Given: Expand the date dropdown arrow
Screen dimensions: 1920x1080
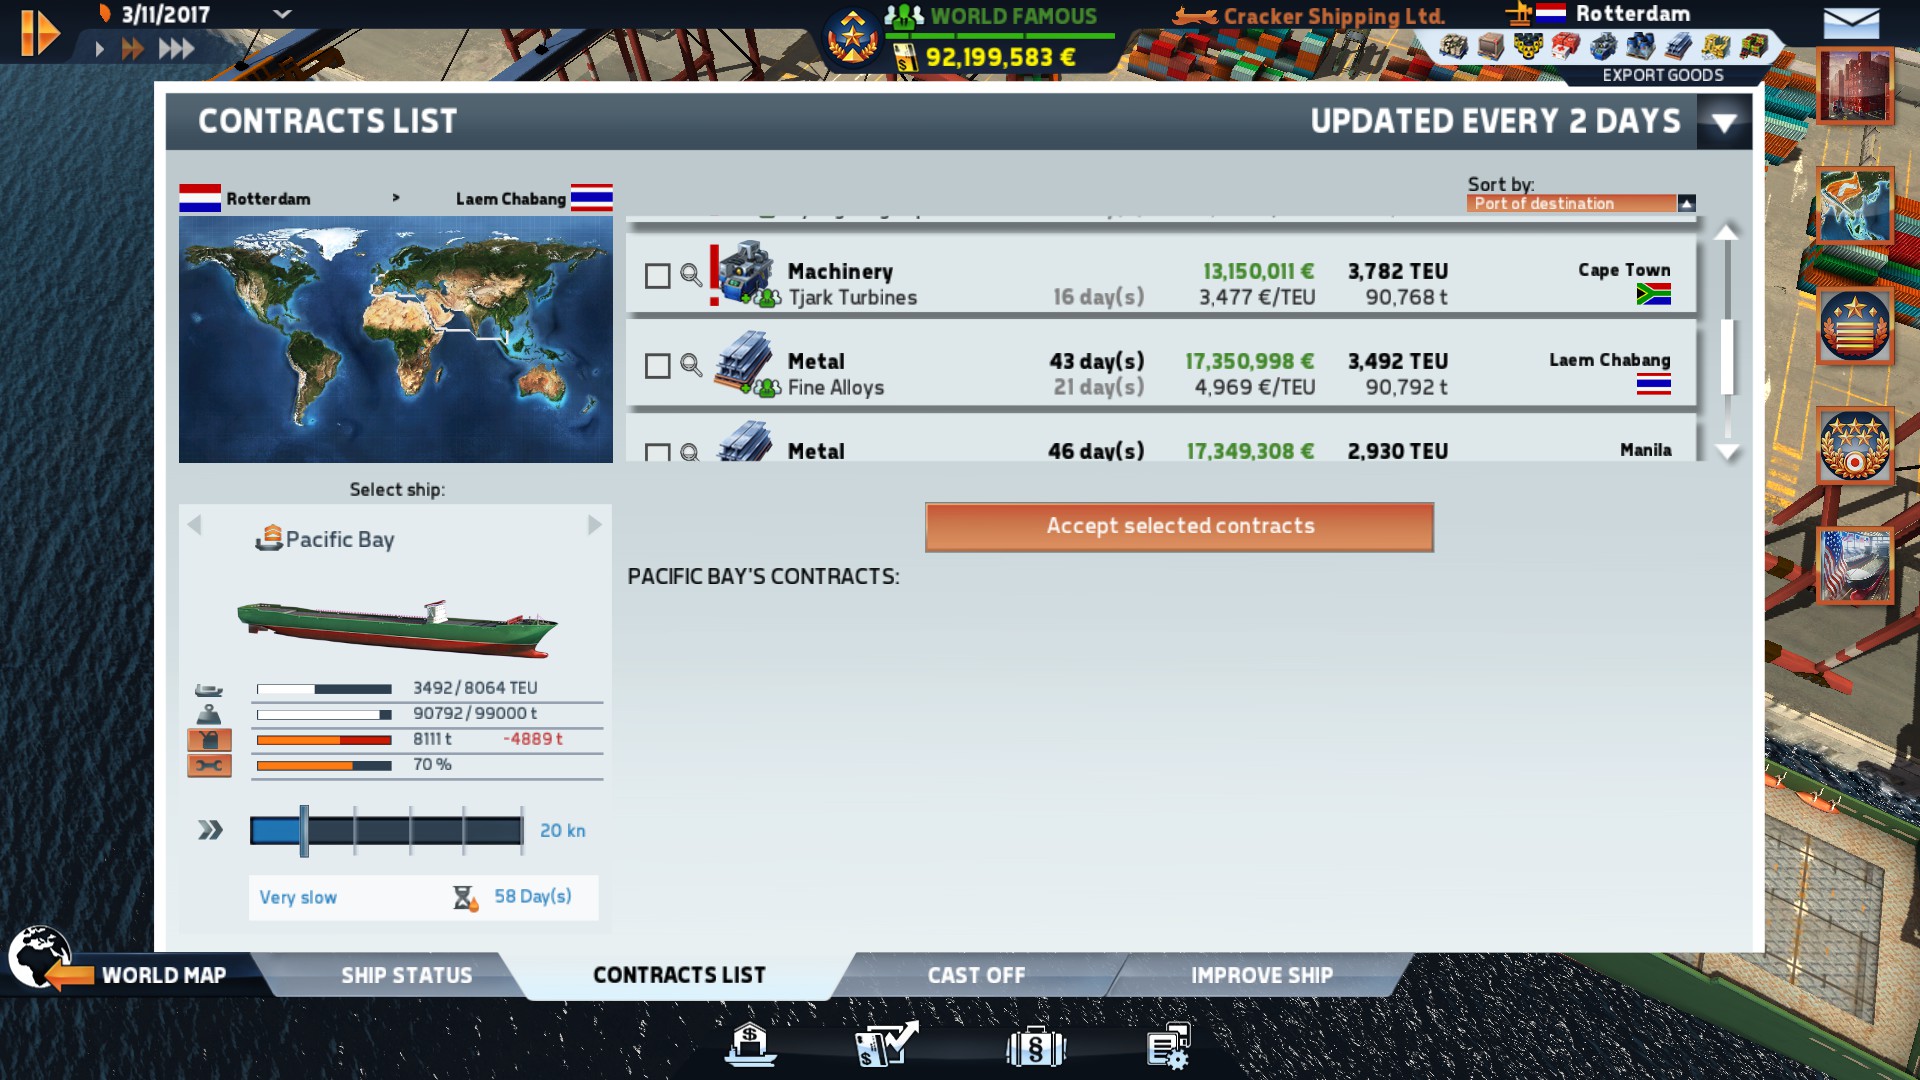Looking at the screenshot, I should (283, 14).
